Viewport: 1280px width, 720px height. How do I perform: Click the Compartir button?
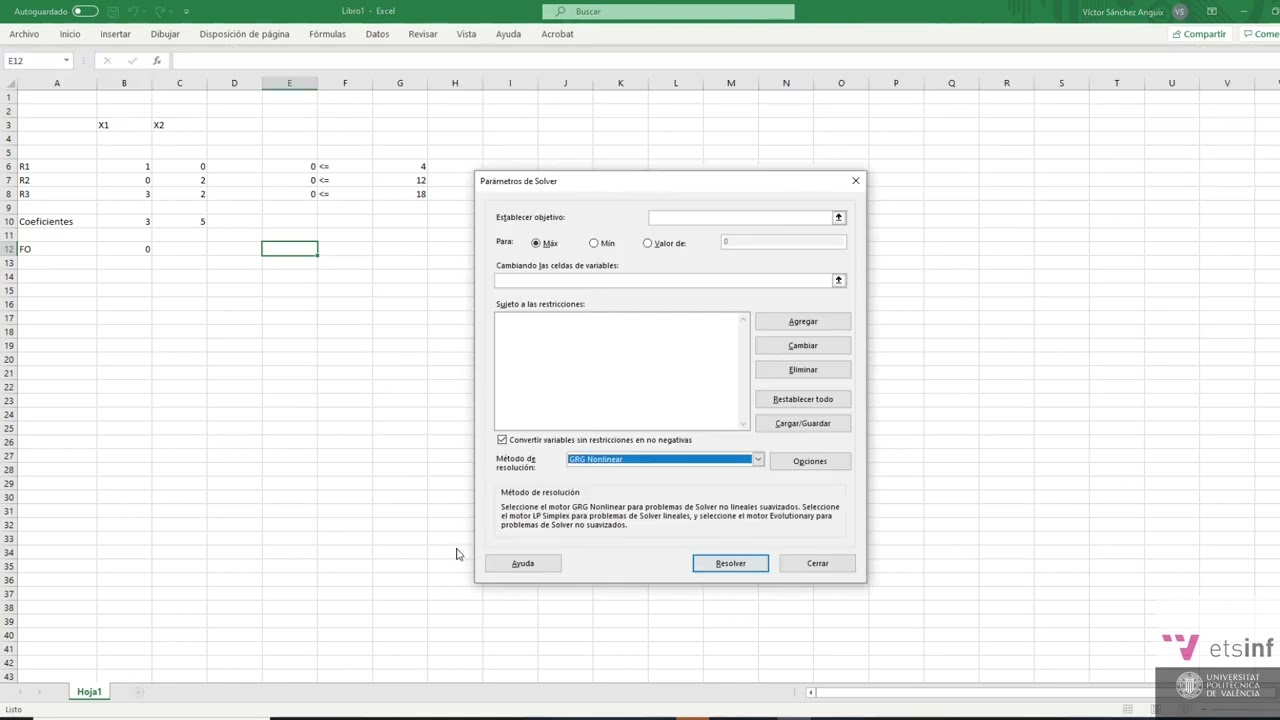click(1199, 34)
